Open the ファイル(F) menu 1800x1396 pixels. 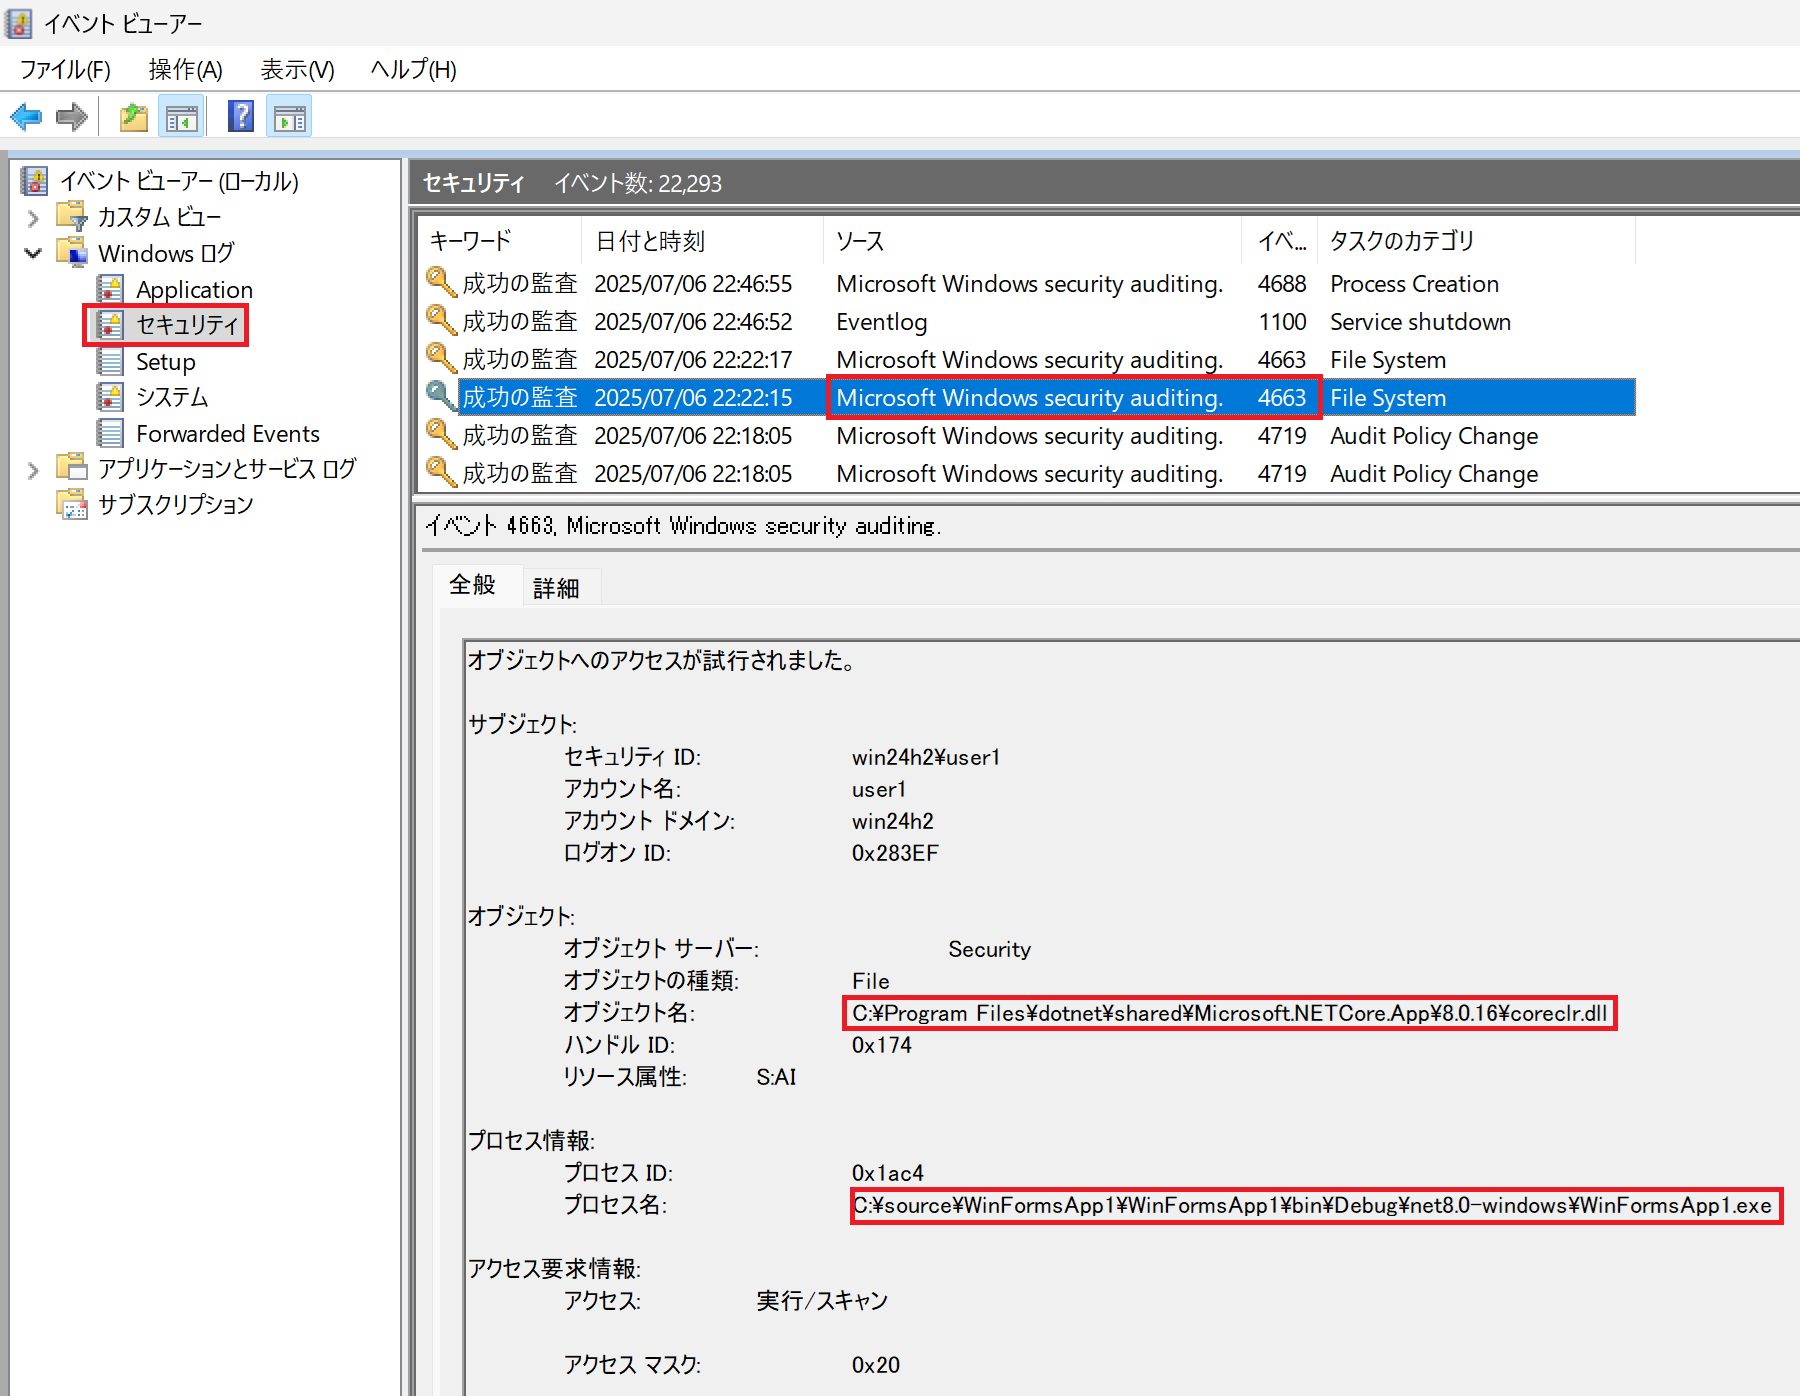coord(65,69)
